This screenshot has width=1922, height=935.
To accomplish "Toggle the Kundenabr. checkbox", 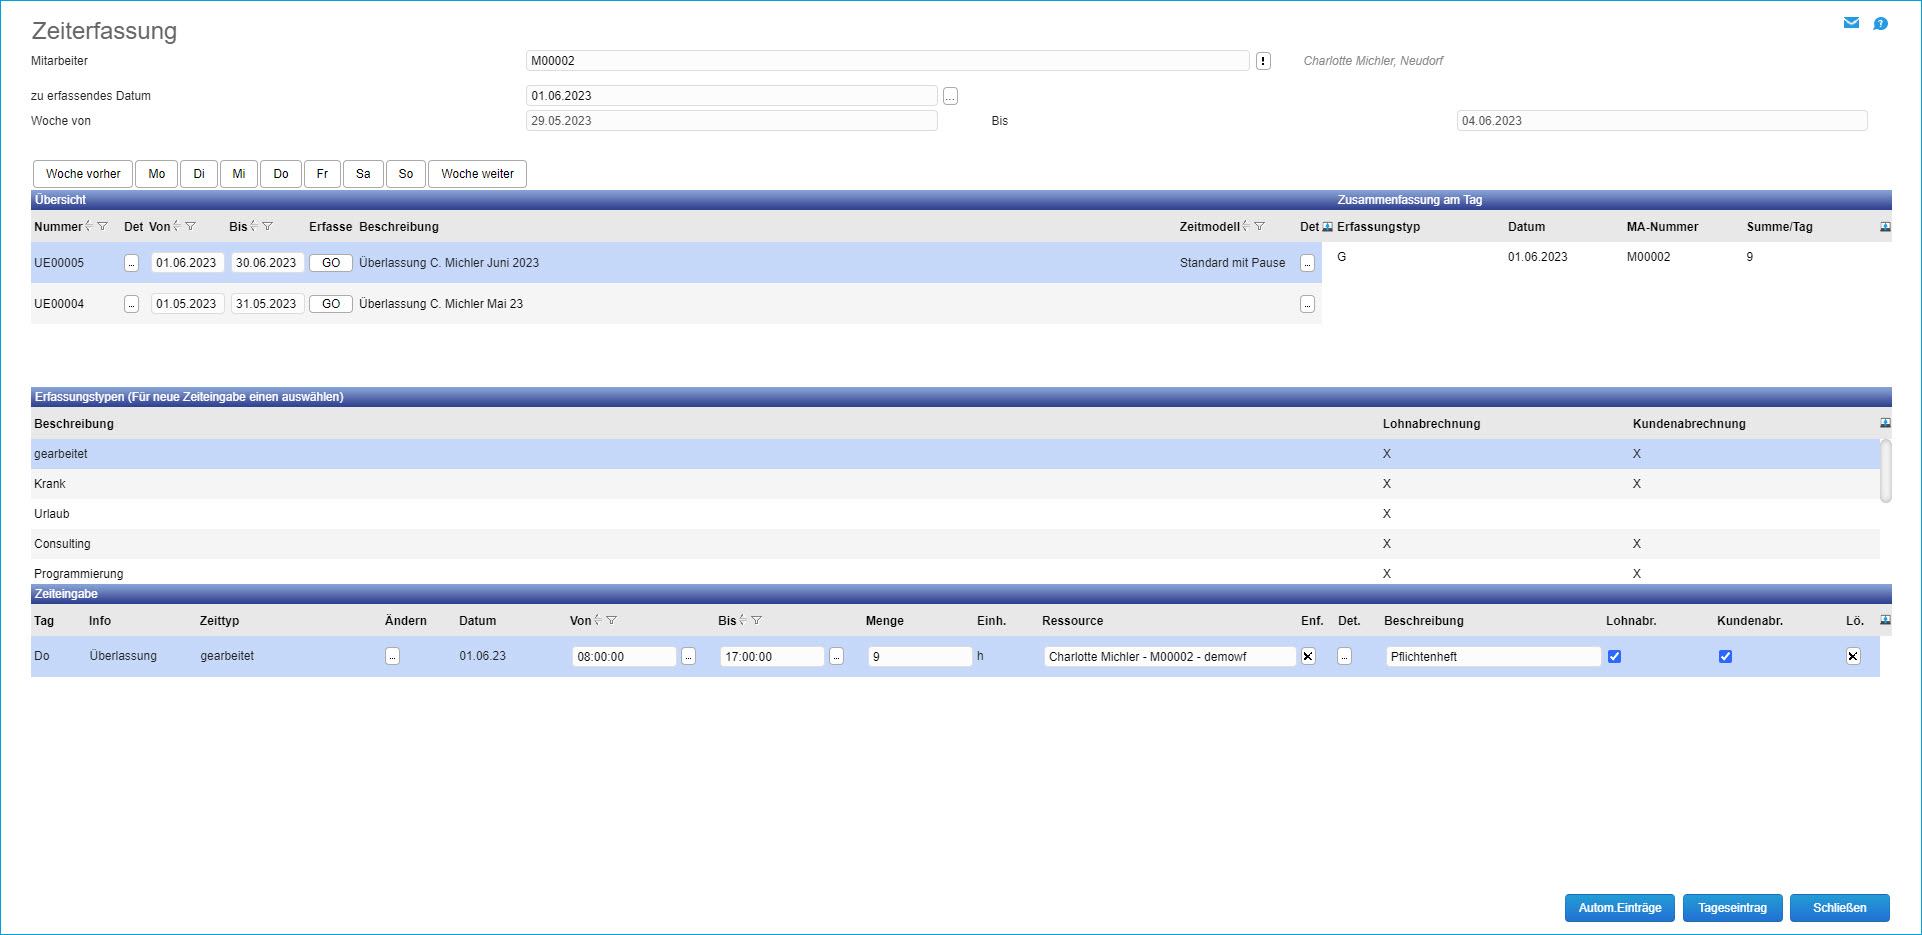I will point(1725,657).
